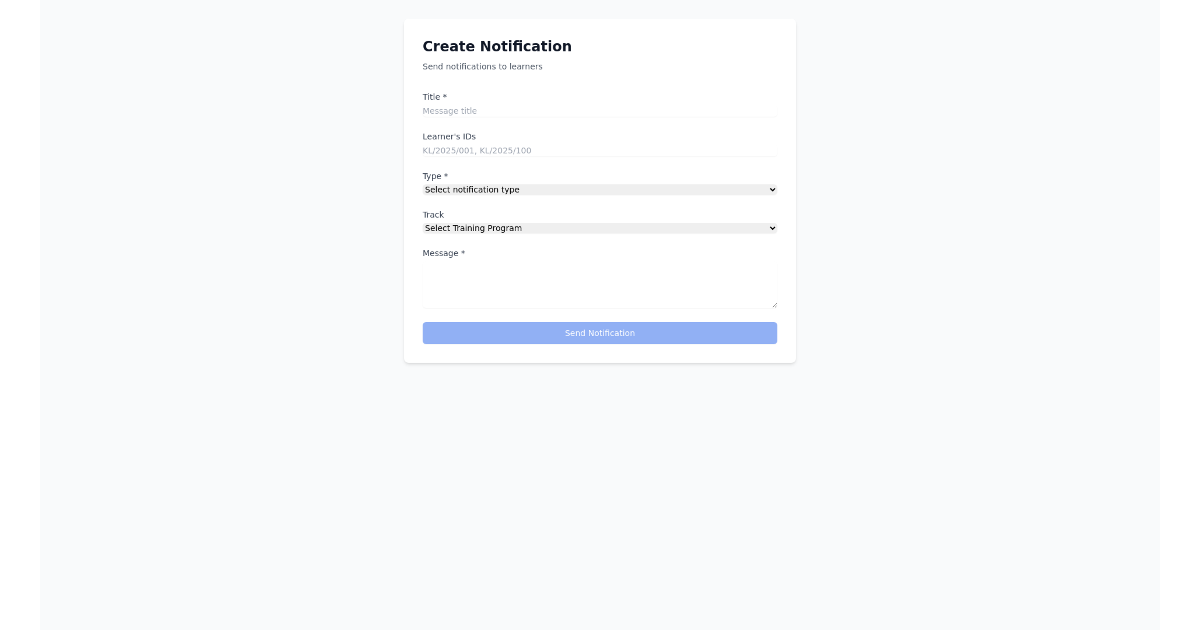
Task: Click the 'Create Notification' heading
Action: pos(497,46)
